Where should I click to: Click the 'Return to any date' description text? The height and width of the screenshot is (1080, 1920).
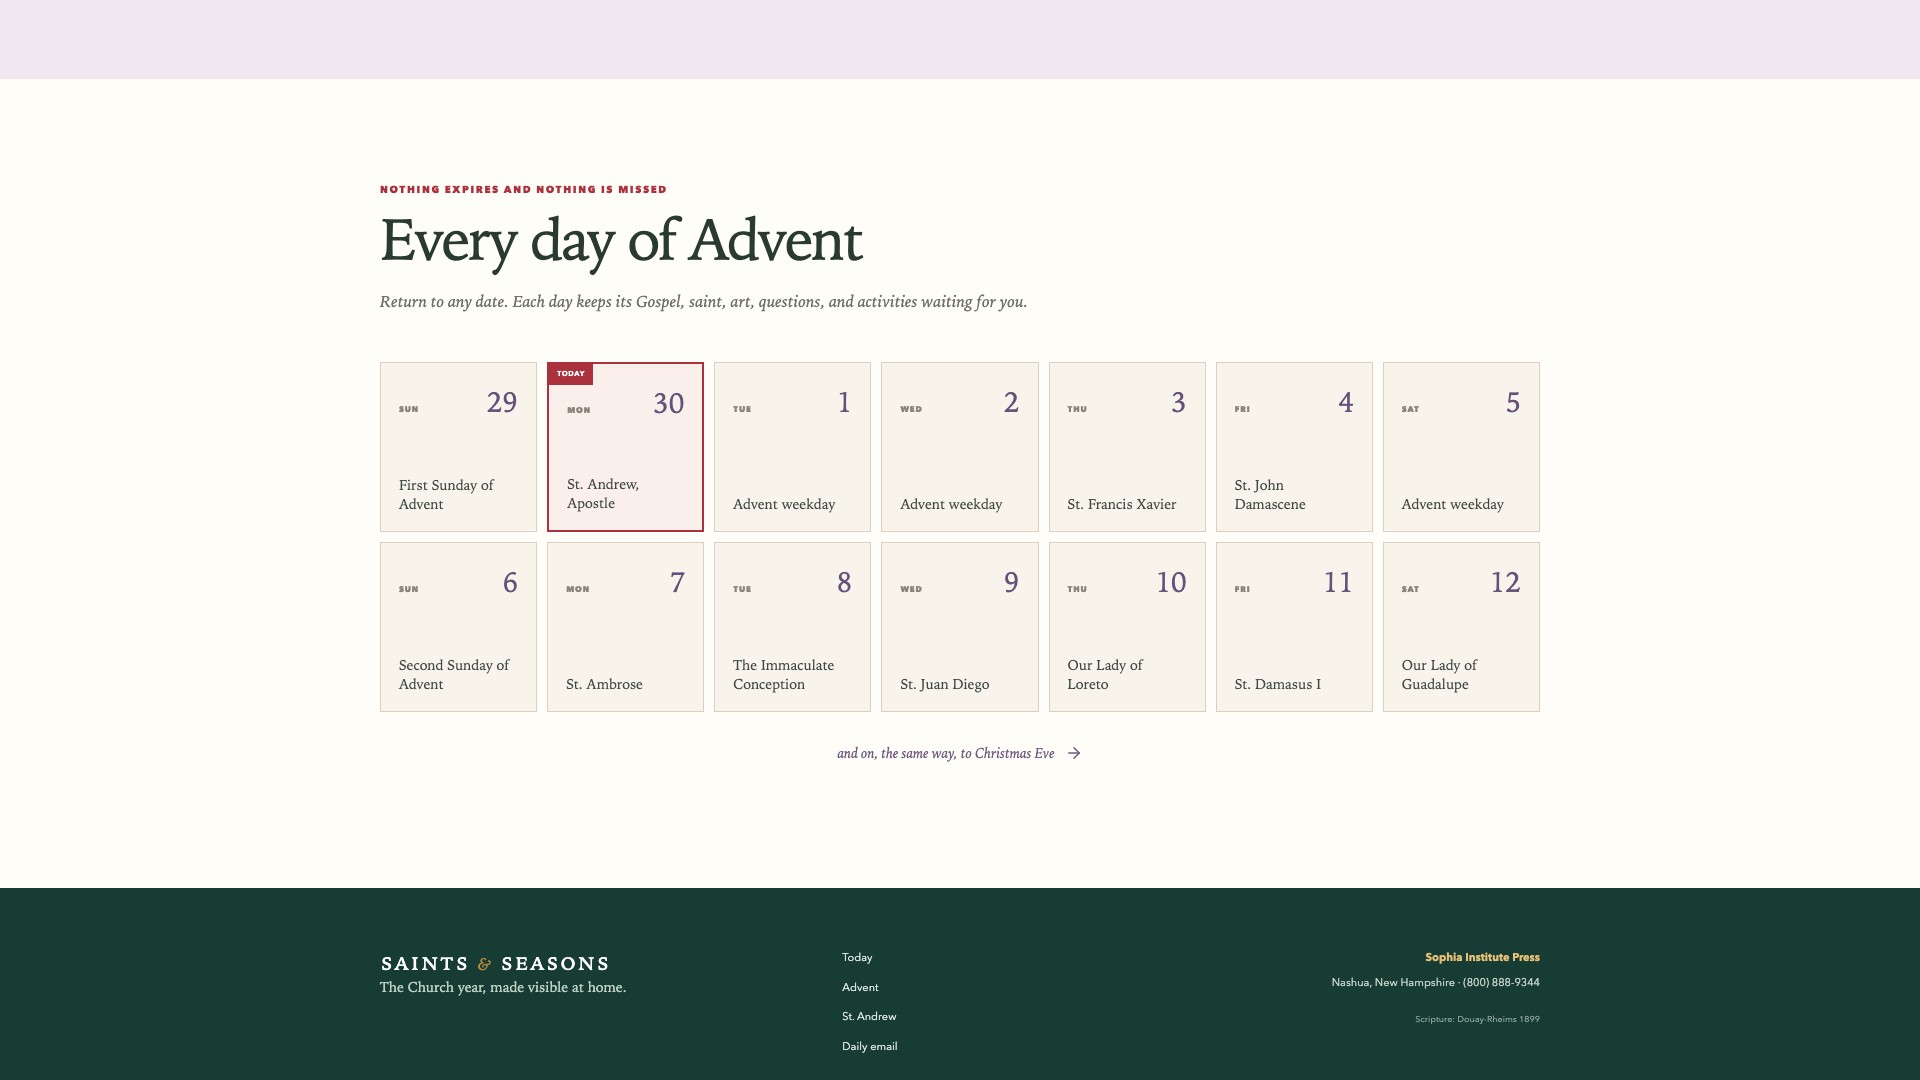(x=703, y=302)
